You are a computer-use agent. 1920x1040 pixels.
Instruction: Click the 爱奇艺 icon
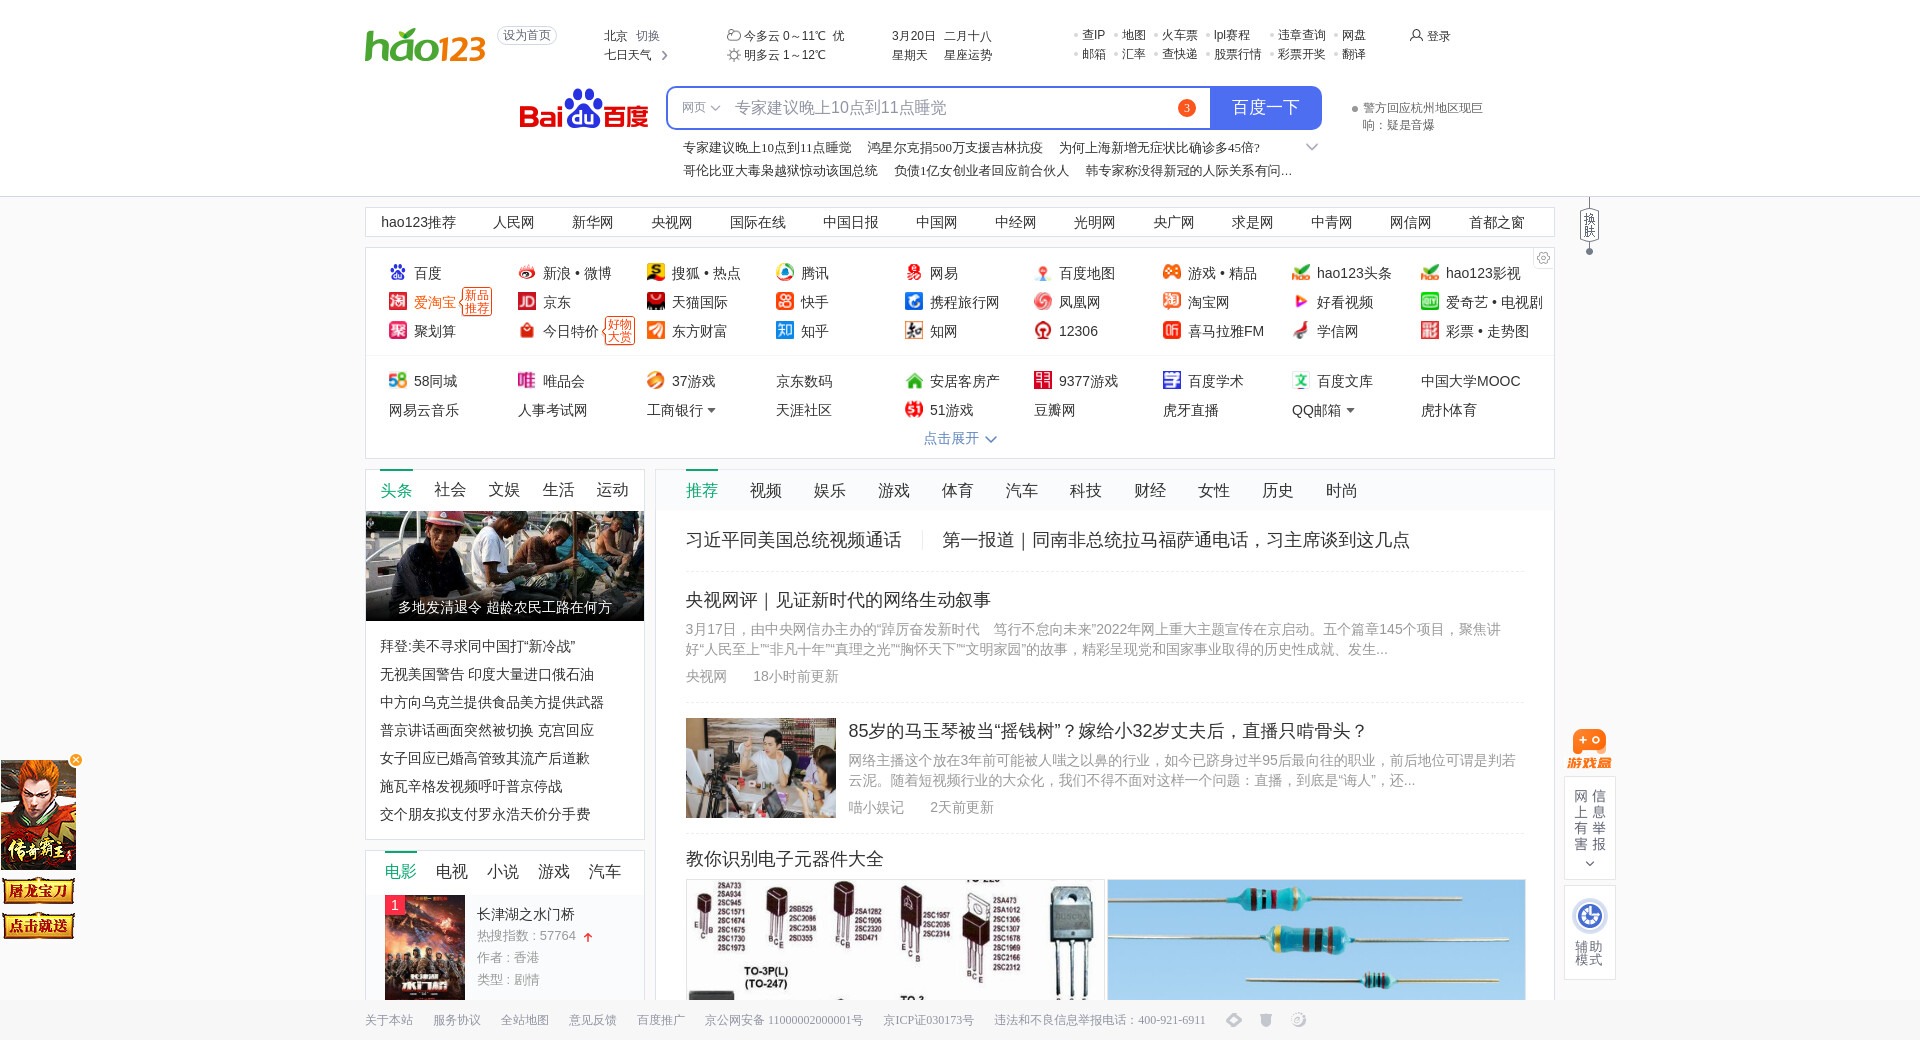[x=1430, y=302]
